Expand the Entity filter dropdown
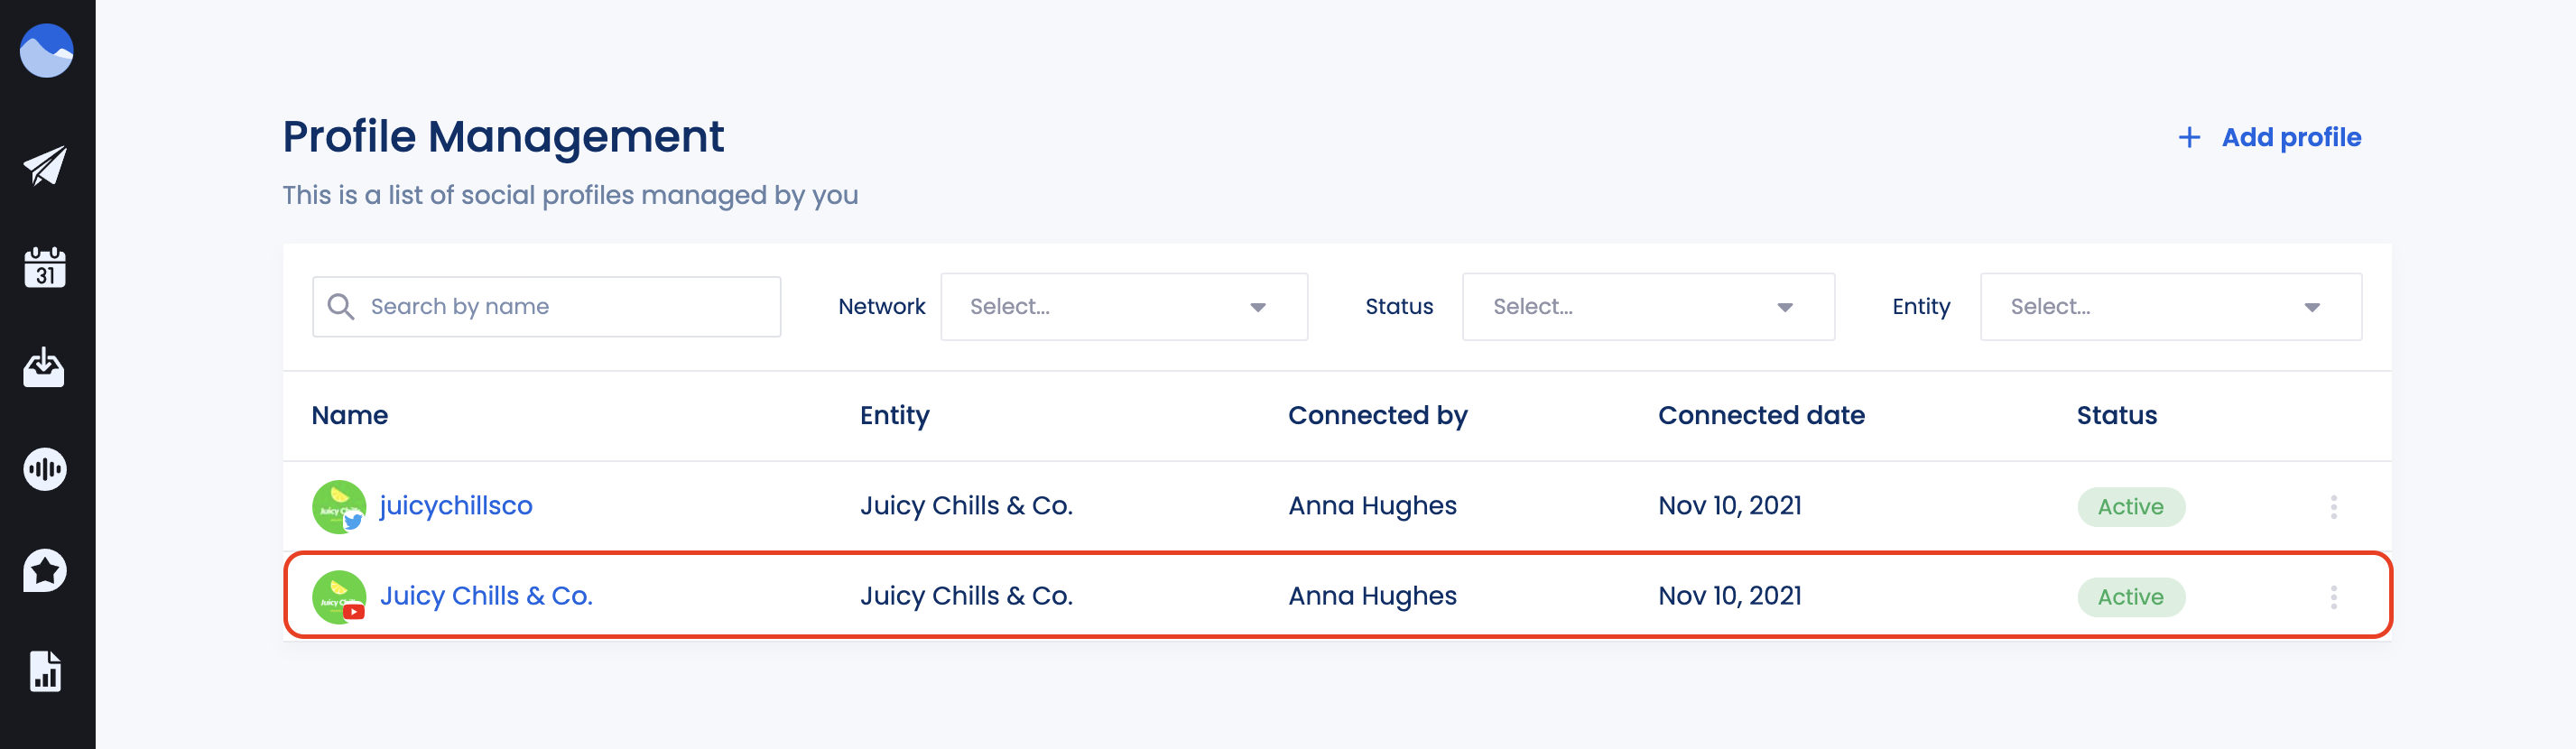The width and height of the screenshot is (2576, 749). tap(2171, 307)
